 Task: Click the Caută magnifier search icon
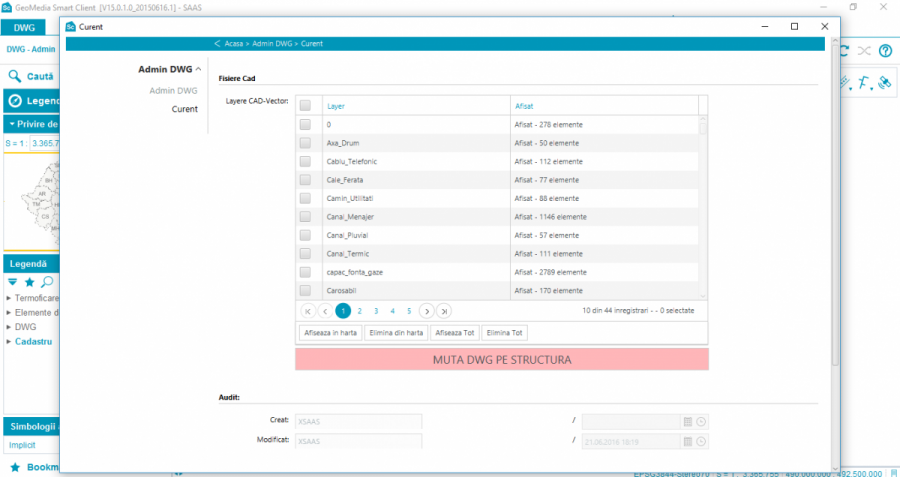click(x=15, y=76)
